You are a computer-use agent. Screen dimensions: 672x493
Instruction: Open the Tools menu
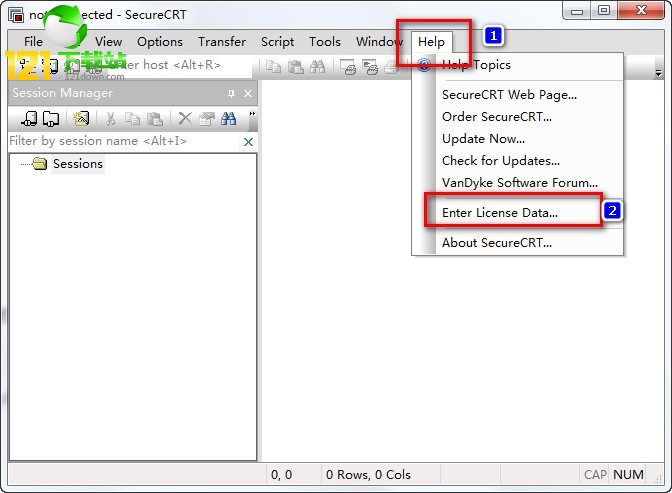click(325, 42)
